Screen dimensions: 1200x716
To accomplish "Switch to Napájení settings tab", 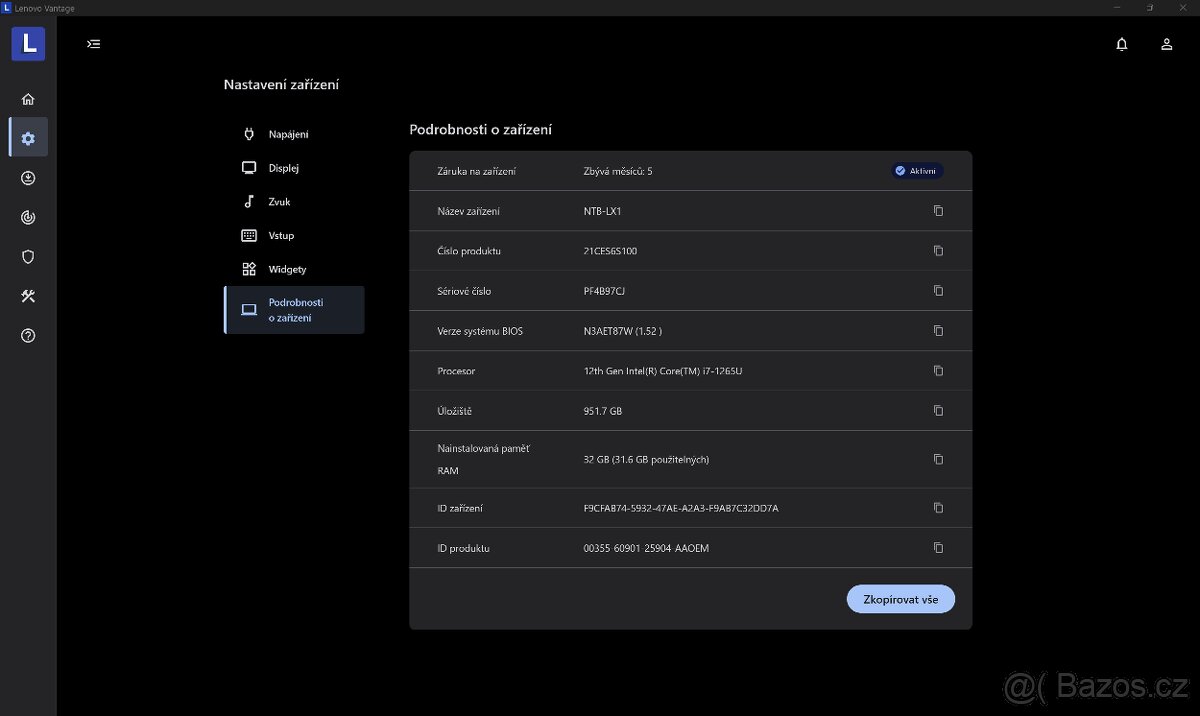I will click(x=287, y=134).
